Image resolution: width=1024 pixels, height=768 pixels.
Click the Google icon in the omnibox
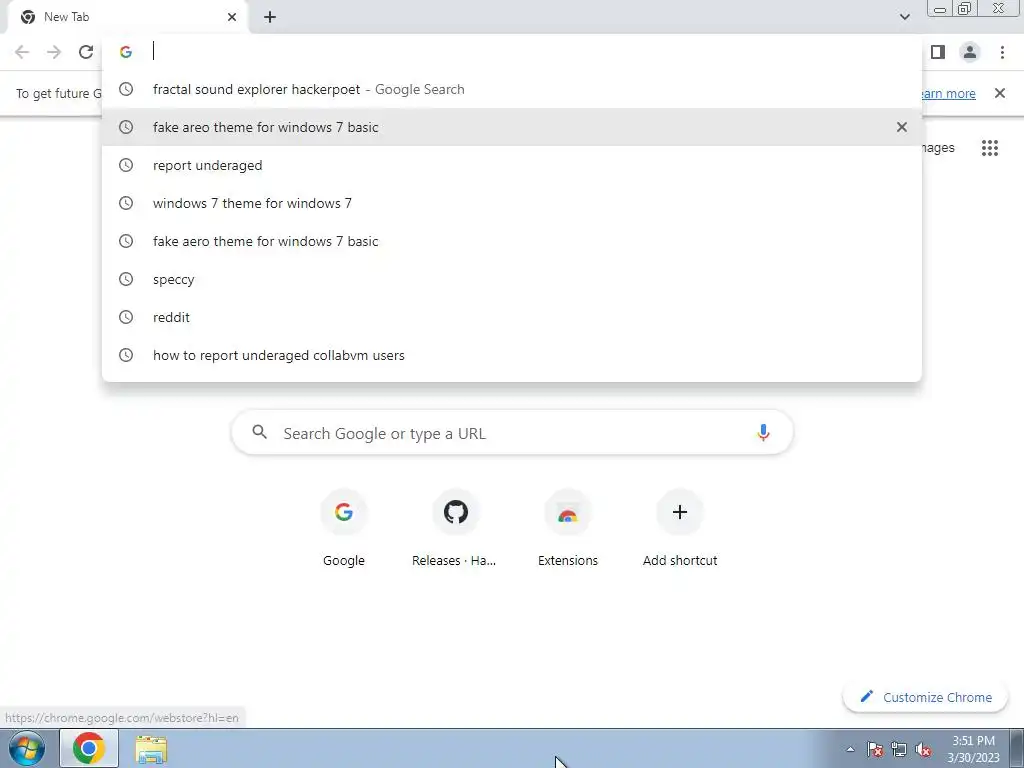(126, 52)
